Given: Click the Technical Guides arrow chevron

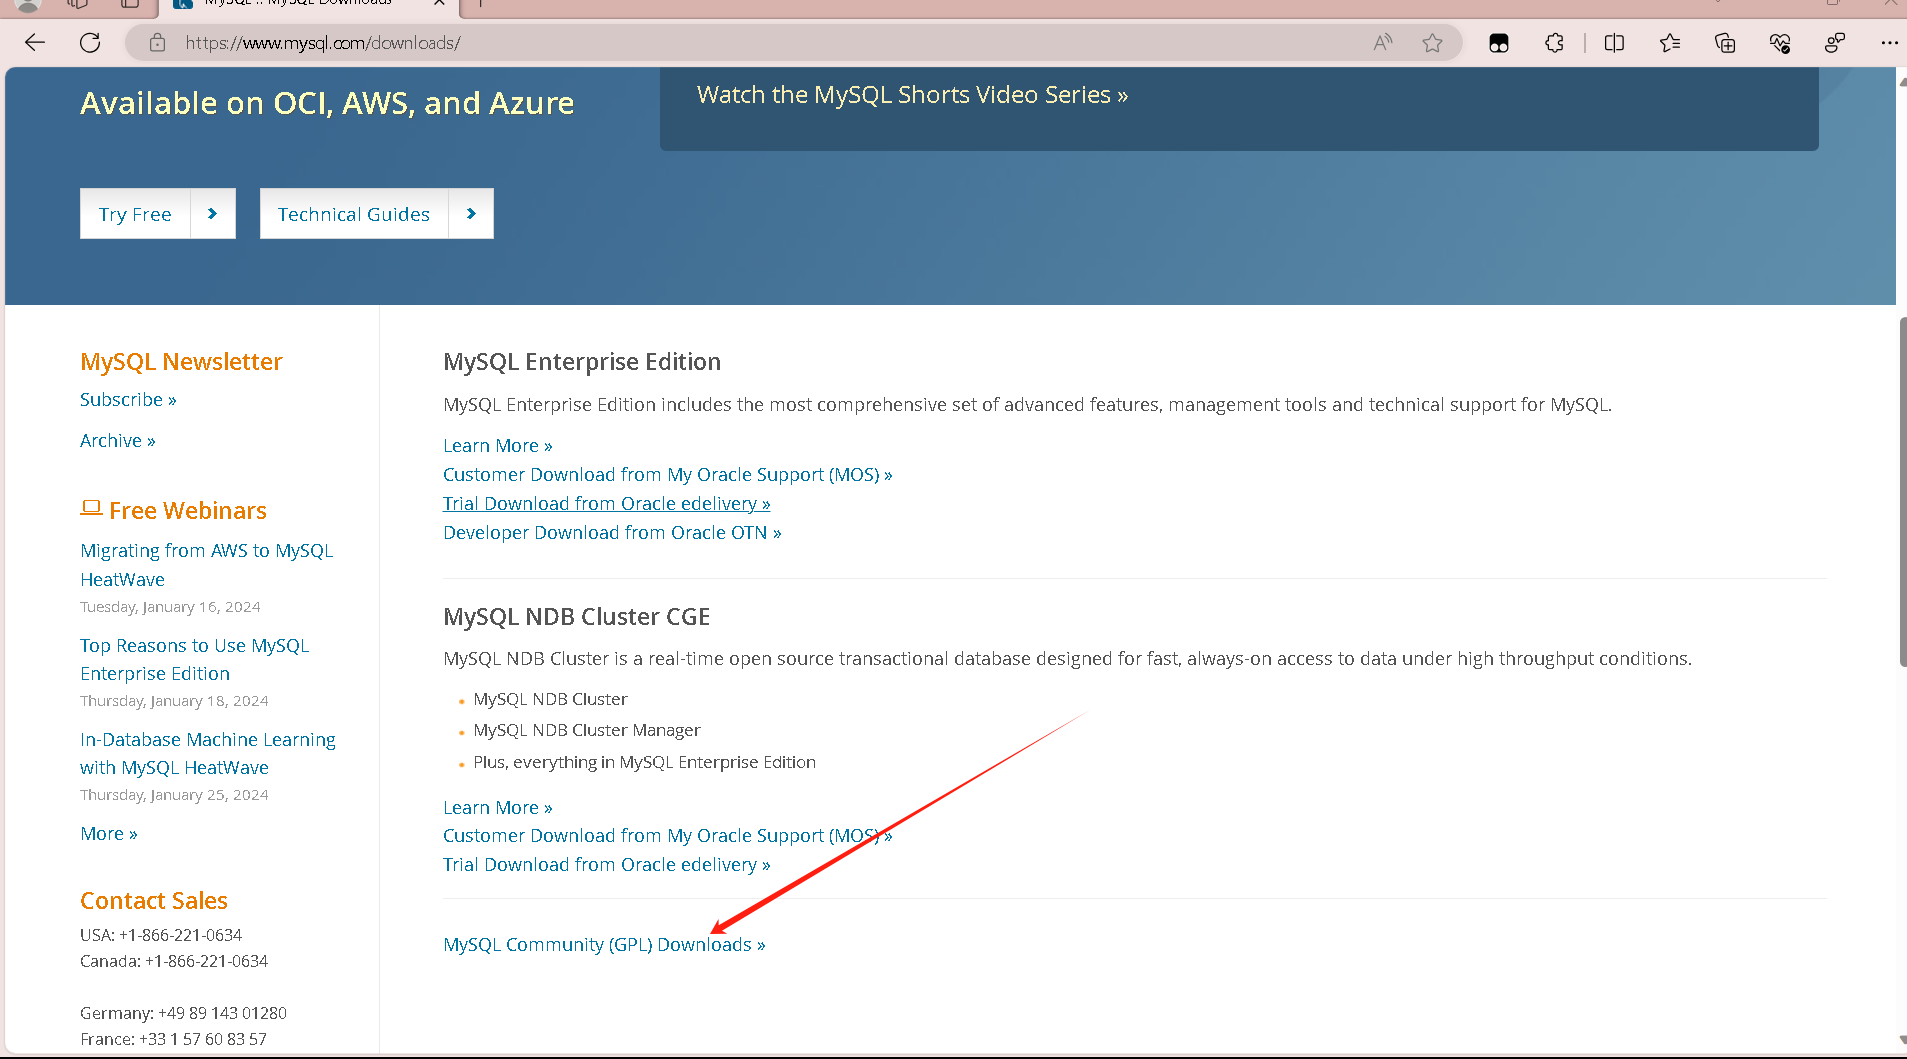Looking at the screenshot, I should click(x=471, y=213).
